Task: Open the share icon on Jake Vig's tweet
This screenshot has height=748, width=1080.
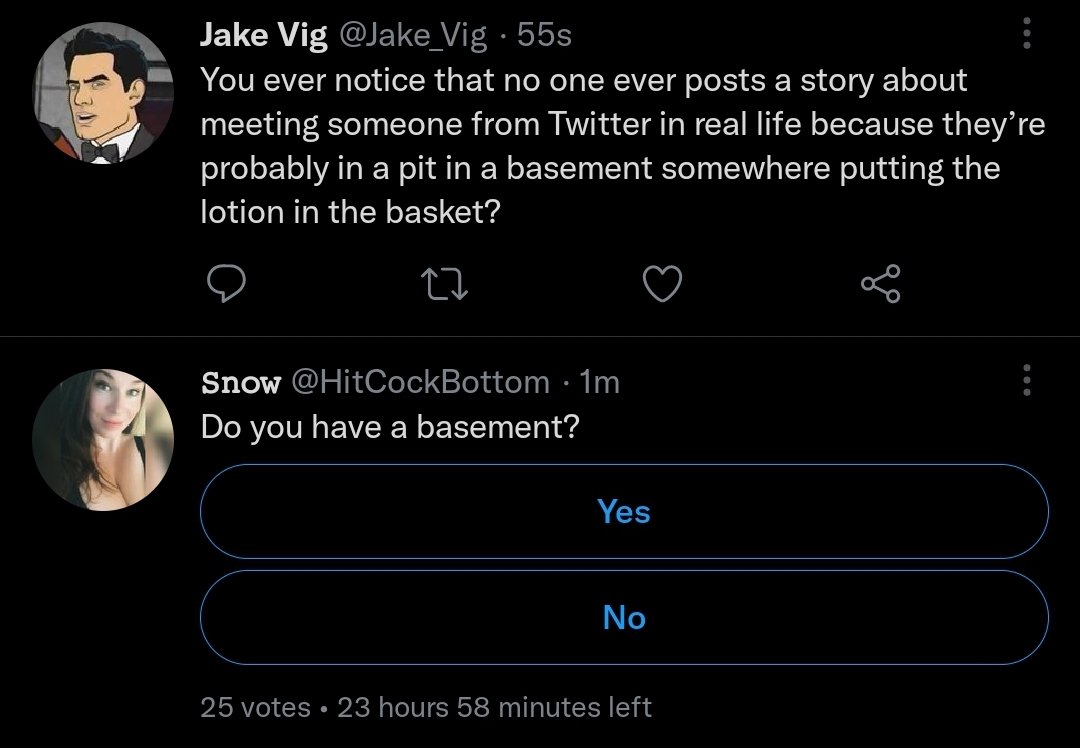Action: 880,285
